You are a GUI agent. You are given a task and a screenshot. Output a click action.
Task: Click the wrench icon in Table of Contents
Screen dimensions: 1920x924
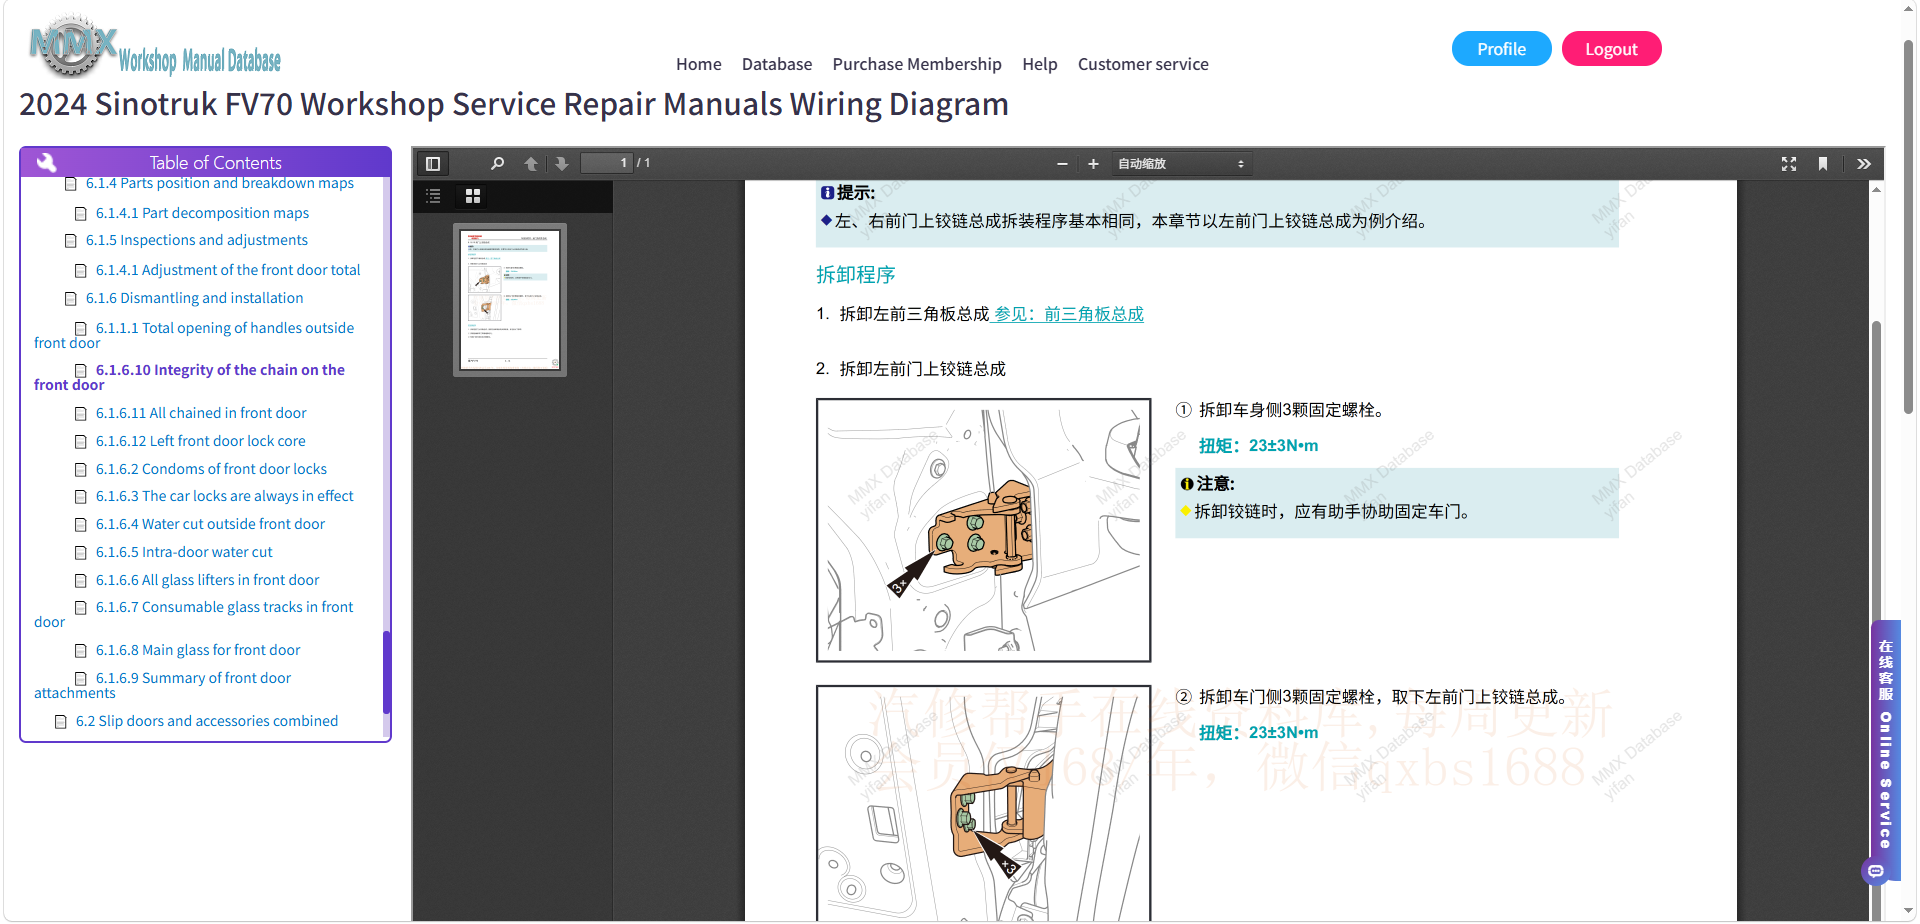(x=46, y=162)
